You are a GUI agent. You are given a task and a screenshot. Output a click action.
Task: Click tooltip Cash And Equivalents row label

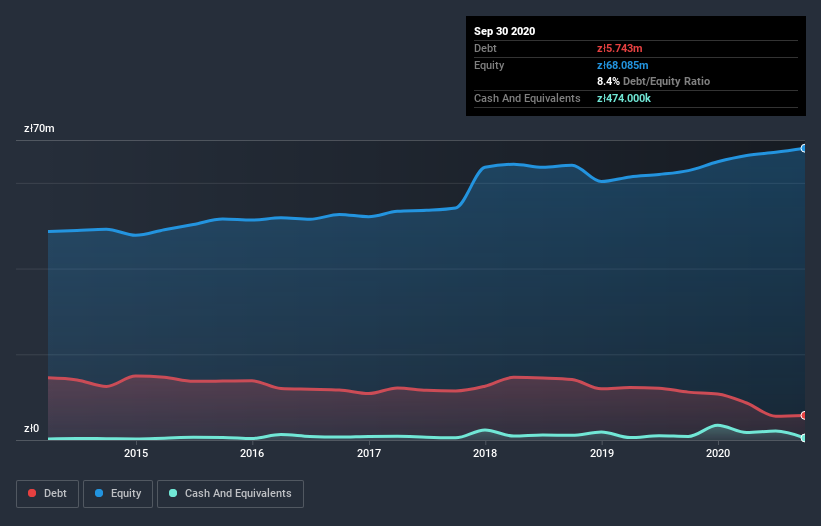click(527, 98)
